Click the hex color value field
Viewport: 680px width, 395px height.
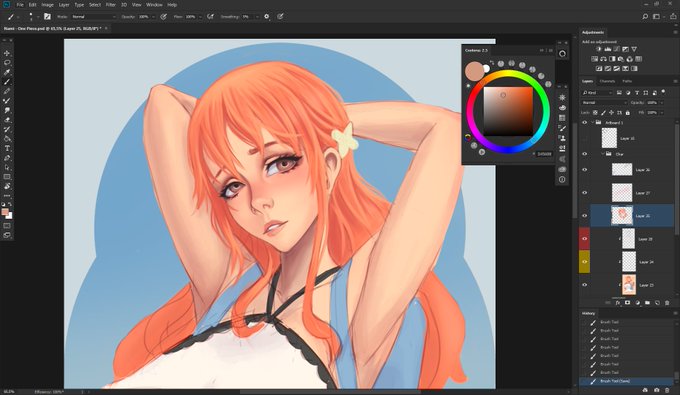click(544, 154)
